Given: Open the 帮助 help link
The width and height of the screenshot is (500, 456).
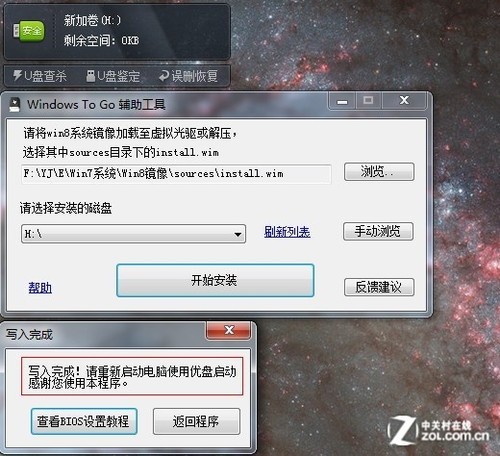Looking at the screenshot, I should [x=40, y=288].
